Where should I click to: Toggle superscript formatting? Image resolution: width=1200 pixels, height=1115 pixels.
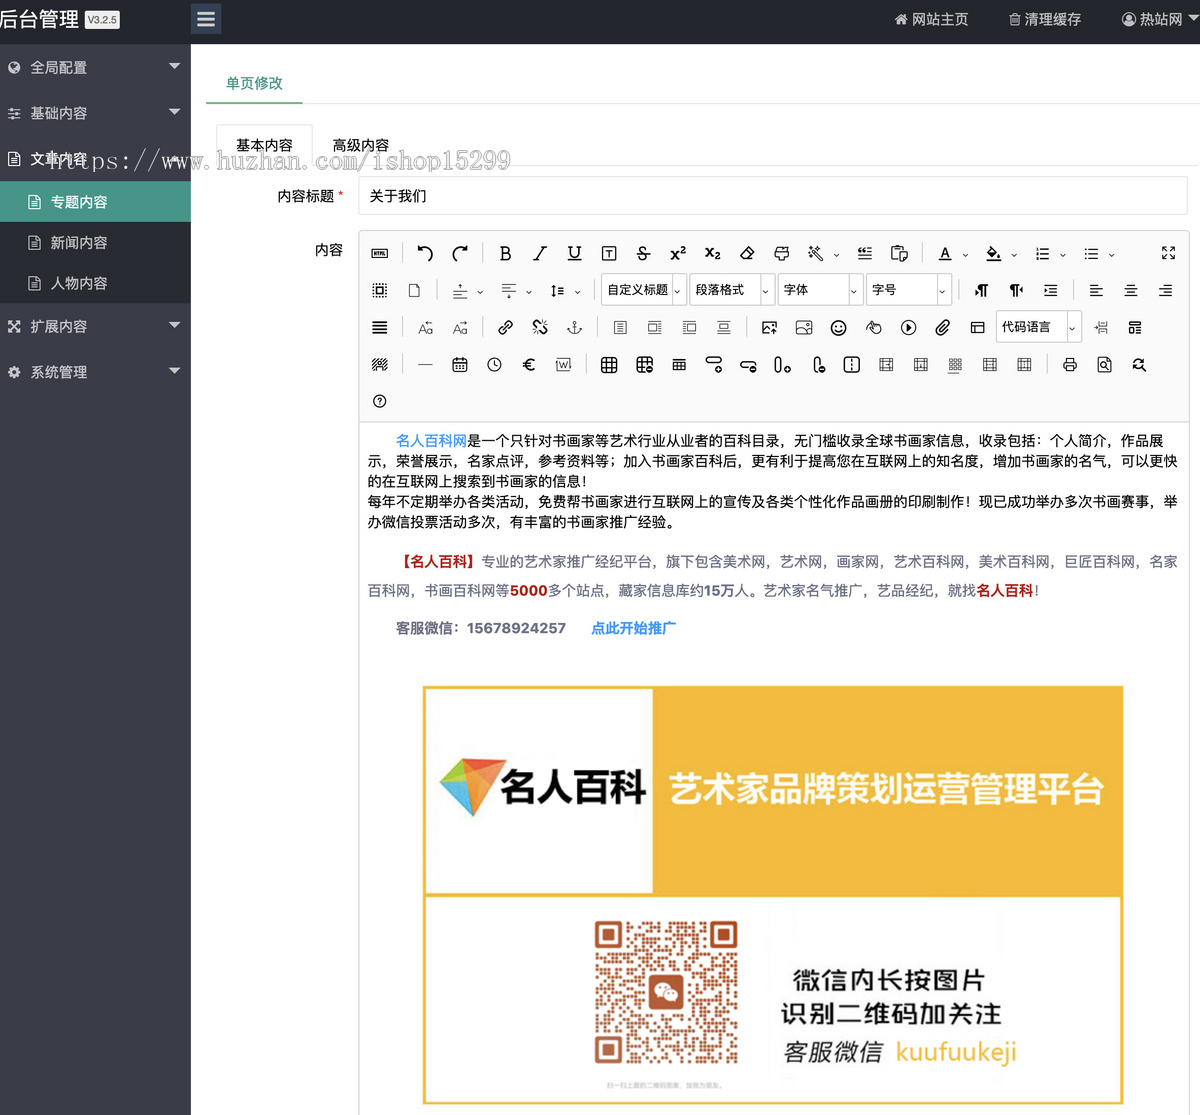pyautogui.click(x=678, y=254)
